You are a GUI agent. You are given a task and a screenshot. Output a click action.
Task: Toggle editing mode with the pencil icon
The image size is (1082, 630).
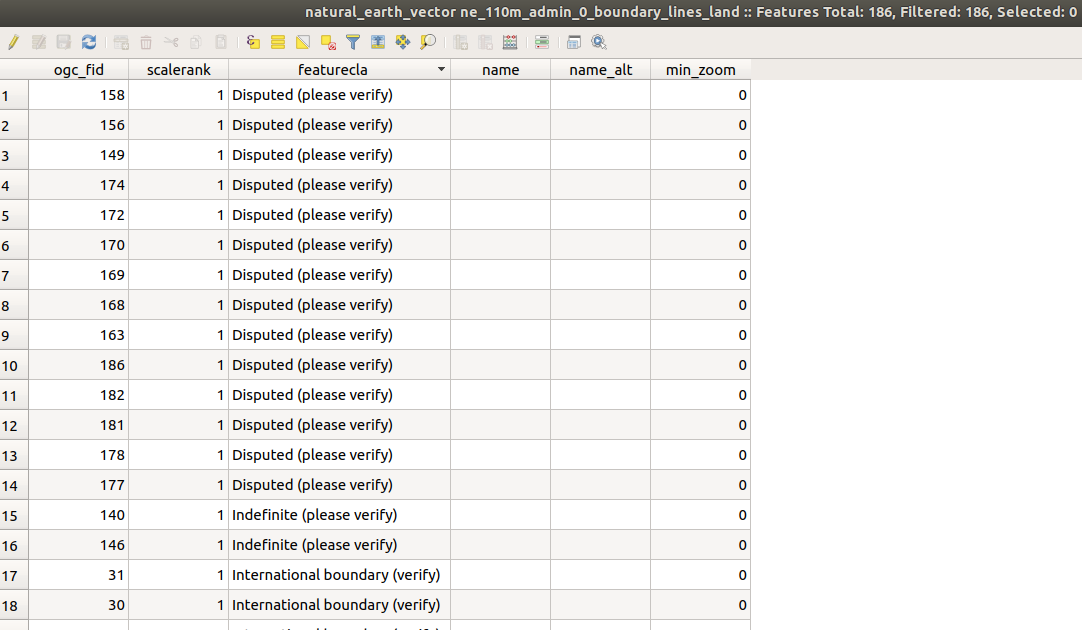pos(13,42)
